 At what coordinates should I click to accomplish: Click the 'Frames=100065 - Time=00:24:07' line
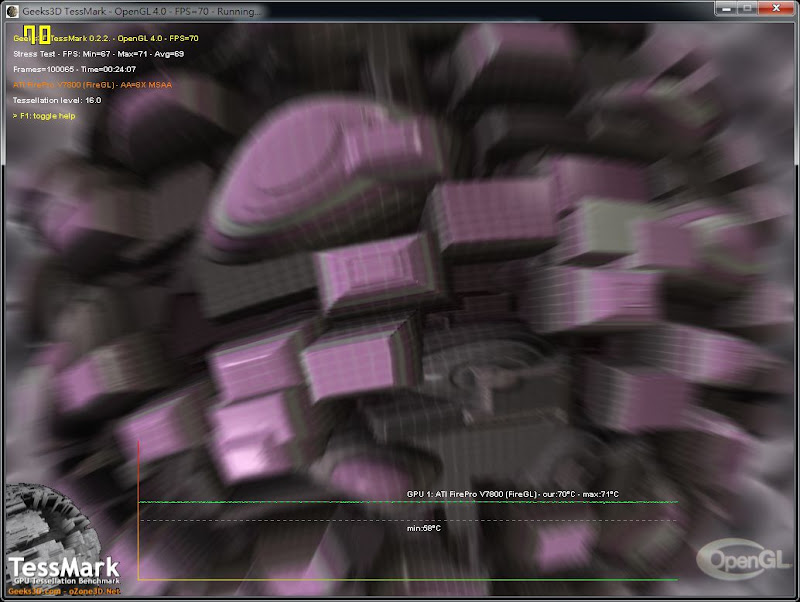(x=74, y=69)
